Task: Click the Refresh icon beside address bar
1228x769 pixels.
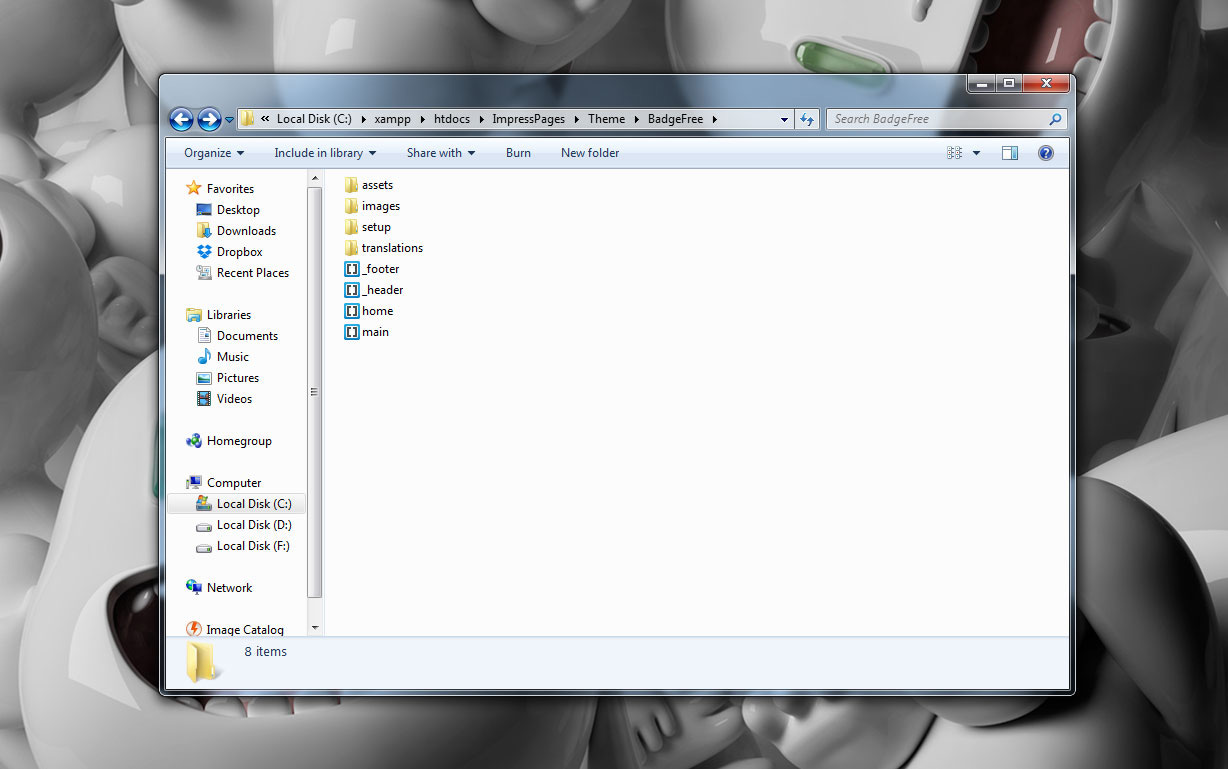Action: [807, 119]
